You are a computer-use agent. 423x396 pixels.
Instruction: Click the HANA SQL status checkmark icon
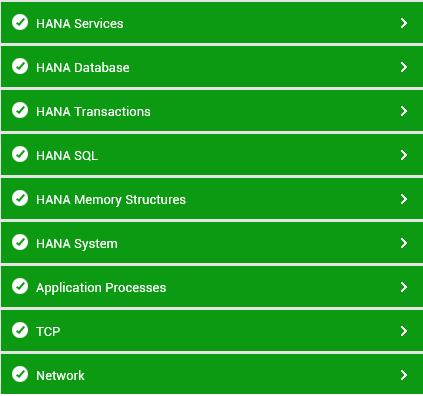coord(20,154)
